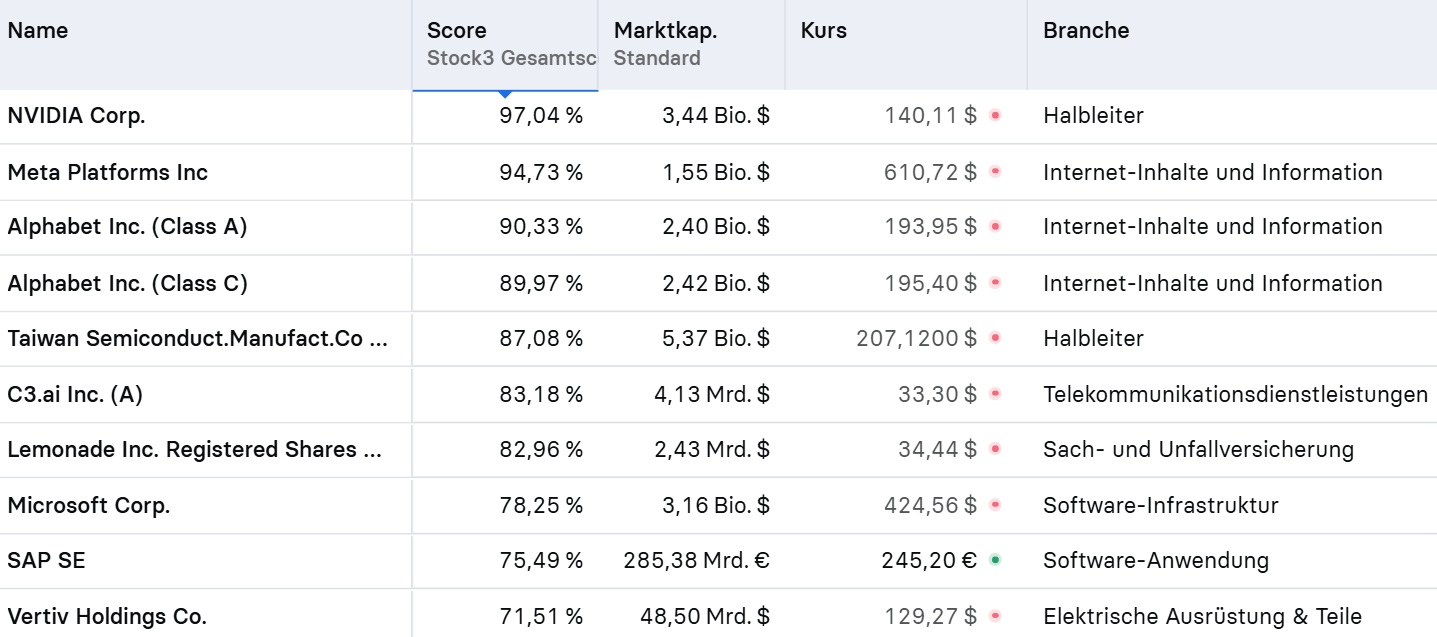Click Microsoft's Software-Infrastruktur branch cell
The image size is (1437, 637).
point(1160,505)
